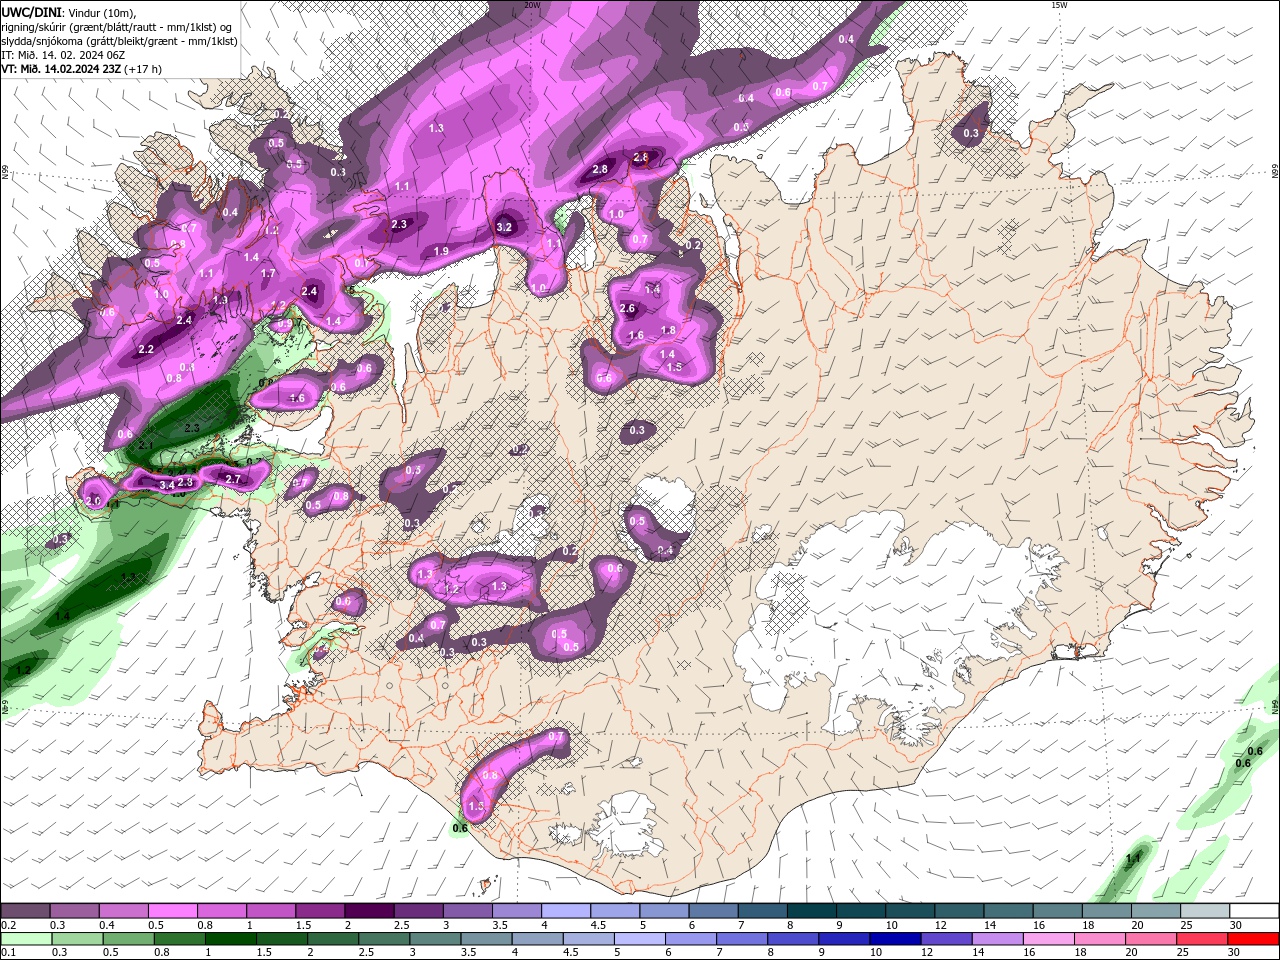
Task: Click the '2.7' precipitation value on the map
Action: tap(233, 479)
